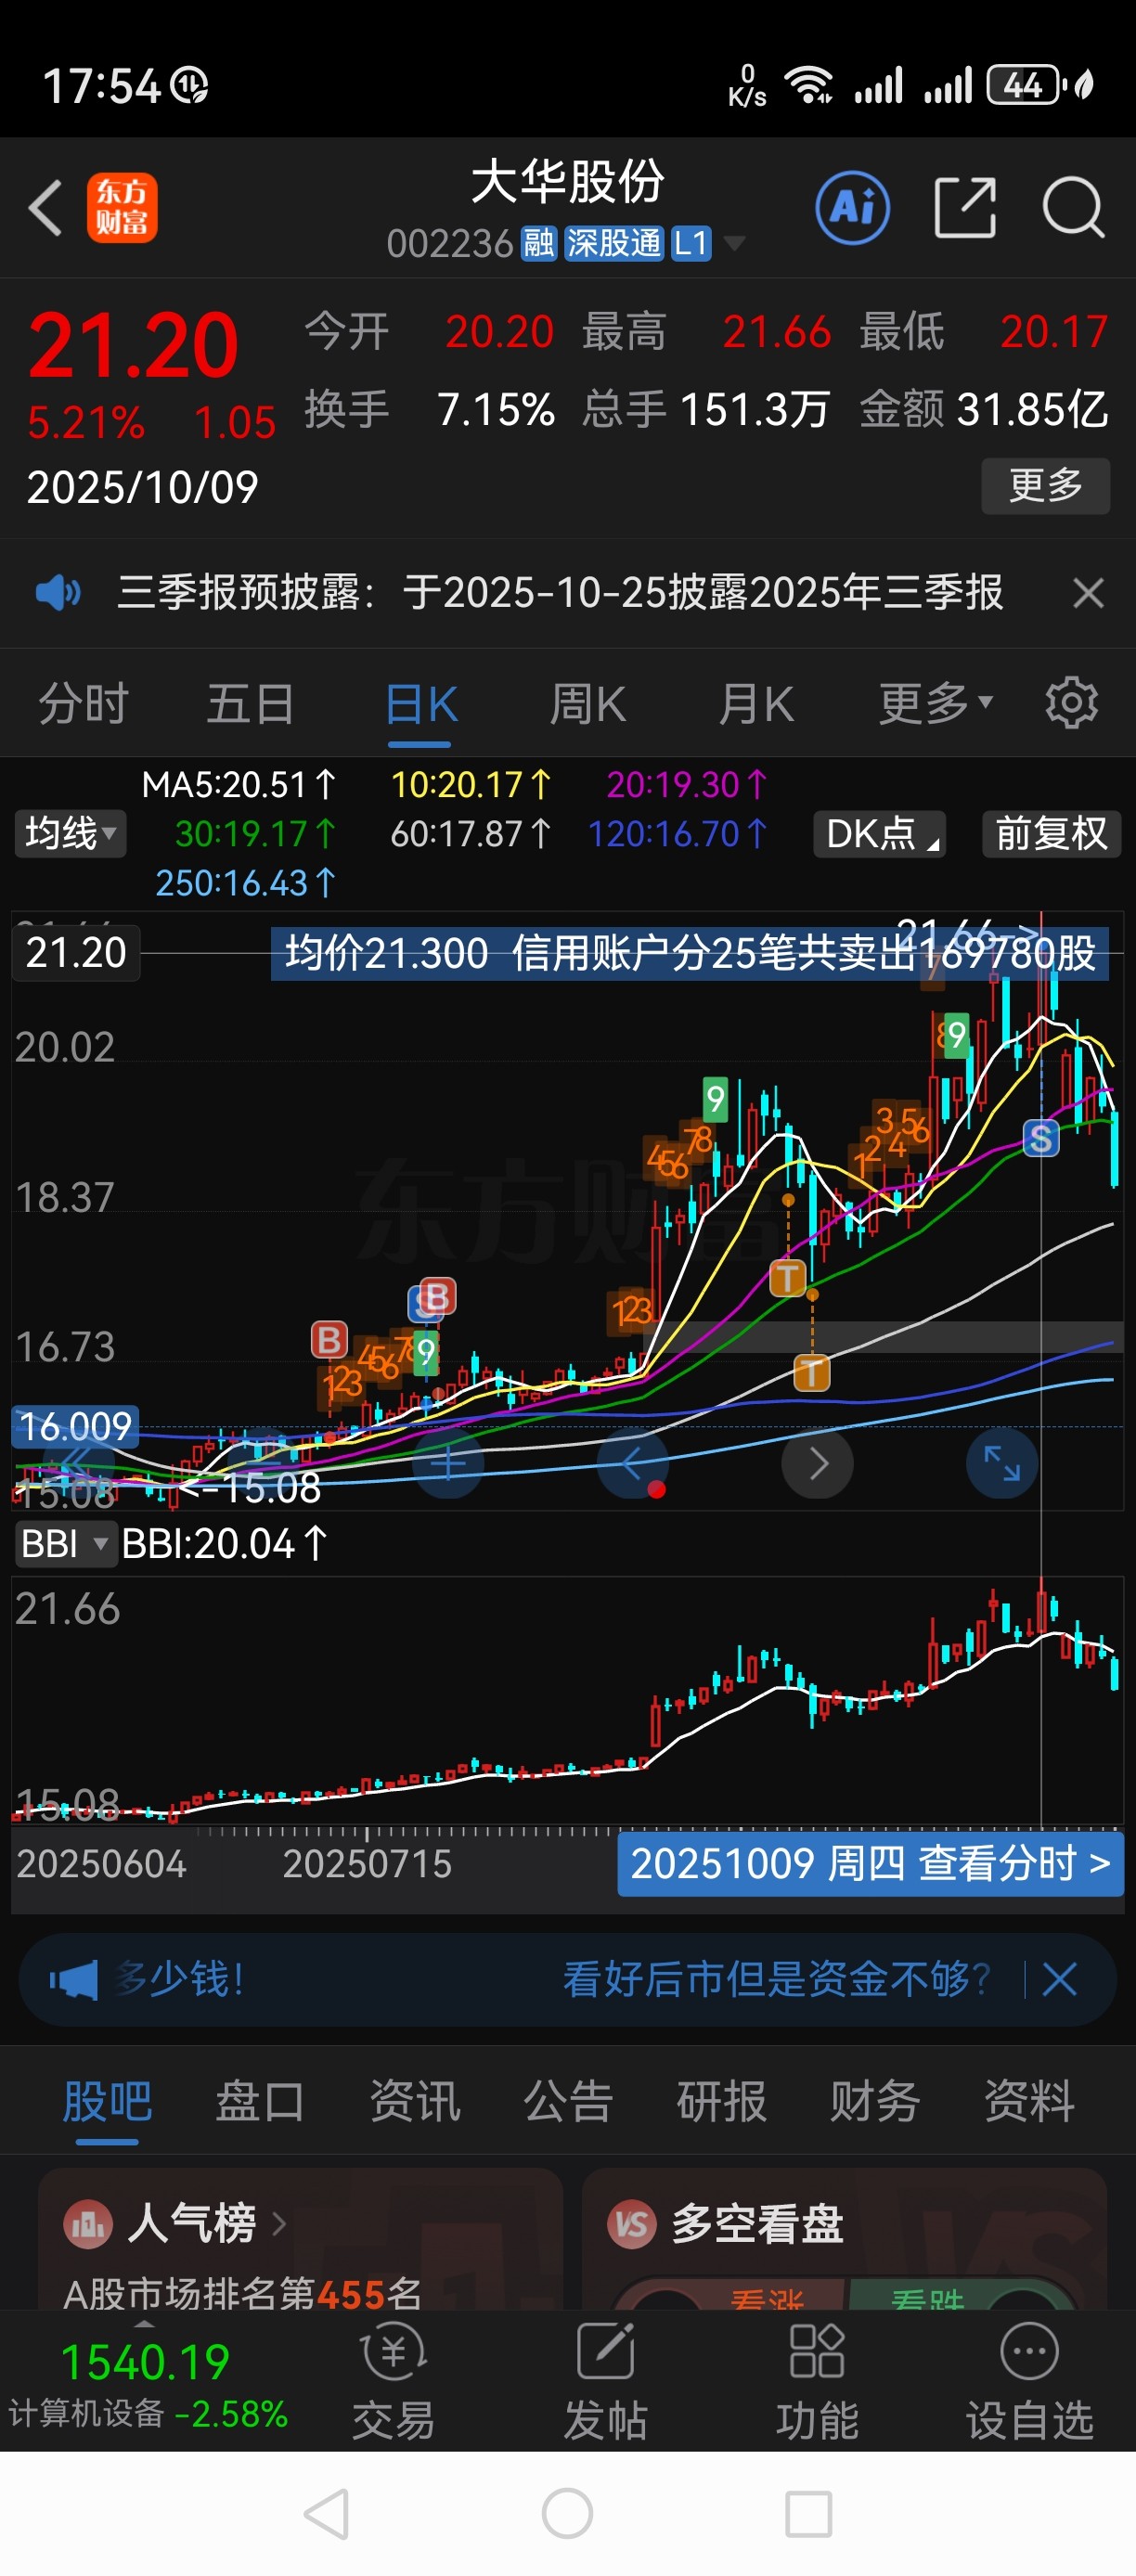The image size is (1136, 2576).
Task: Open 资讯 tab
Action: click(415, 2100)
